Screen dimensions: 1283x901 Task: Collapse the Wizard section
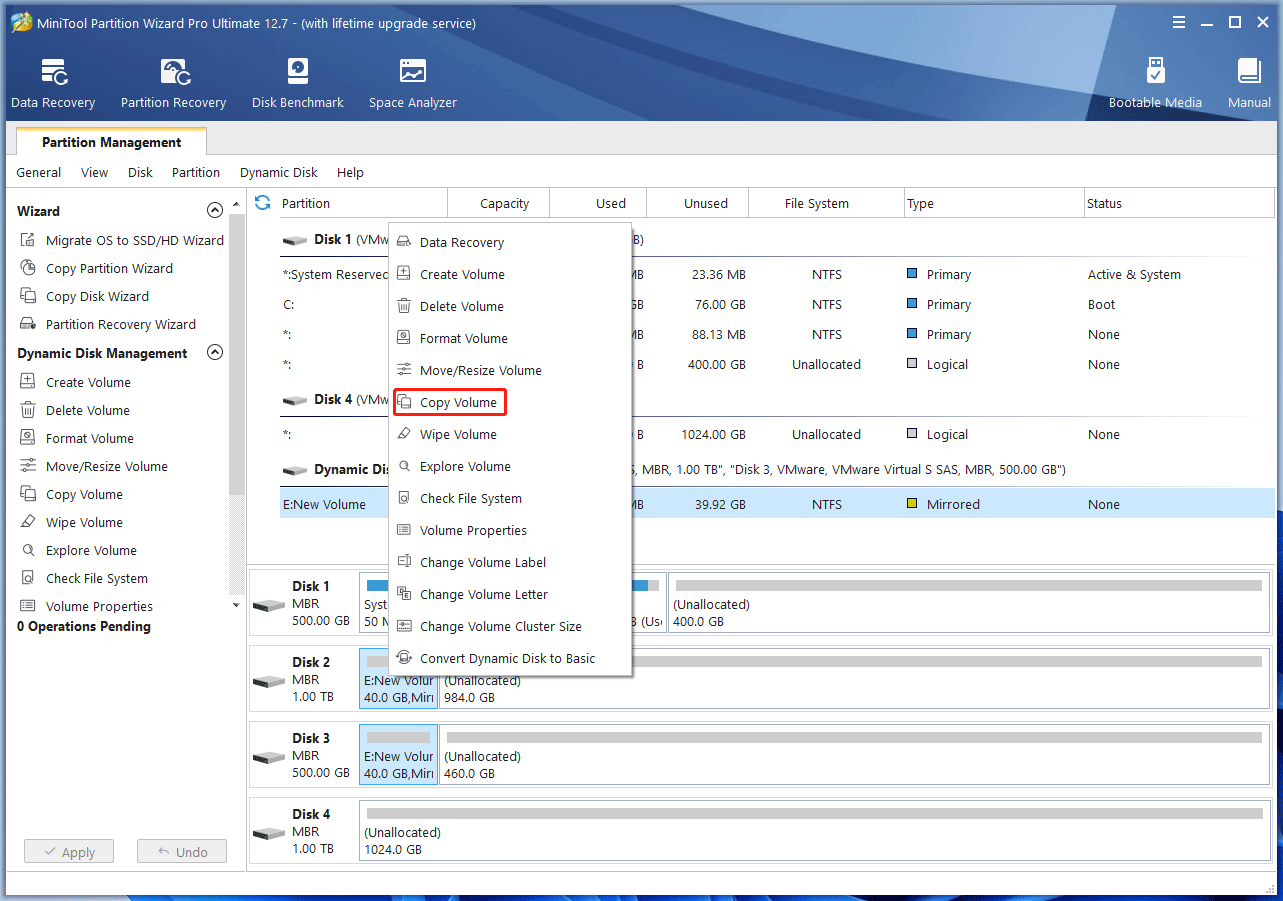(214, 211)
